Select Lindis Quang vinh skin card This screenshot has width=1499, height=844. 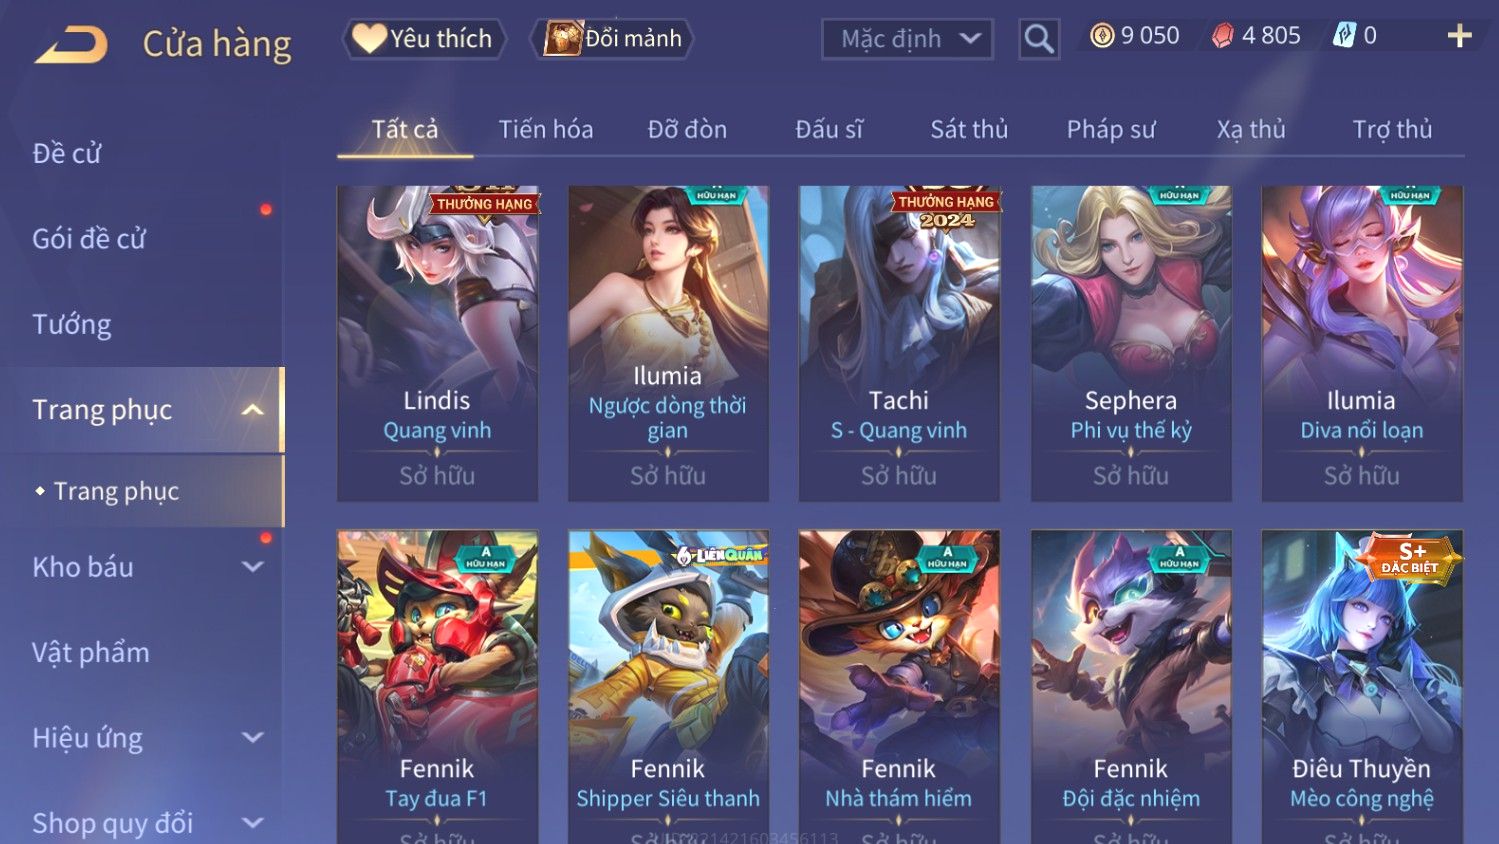tap(438, 343)
